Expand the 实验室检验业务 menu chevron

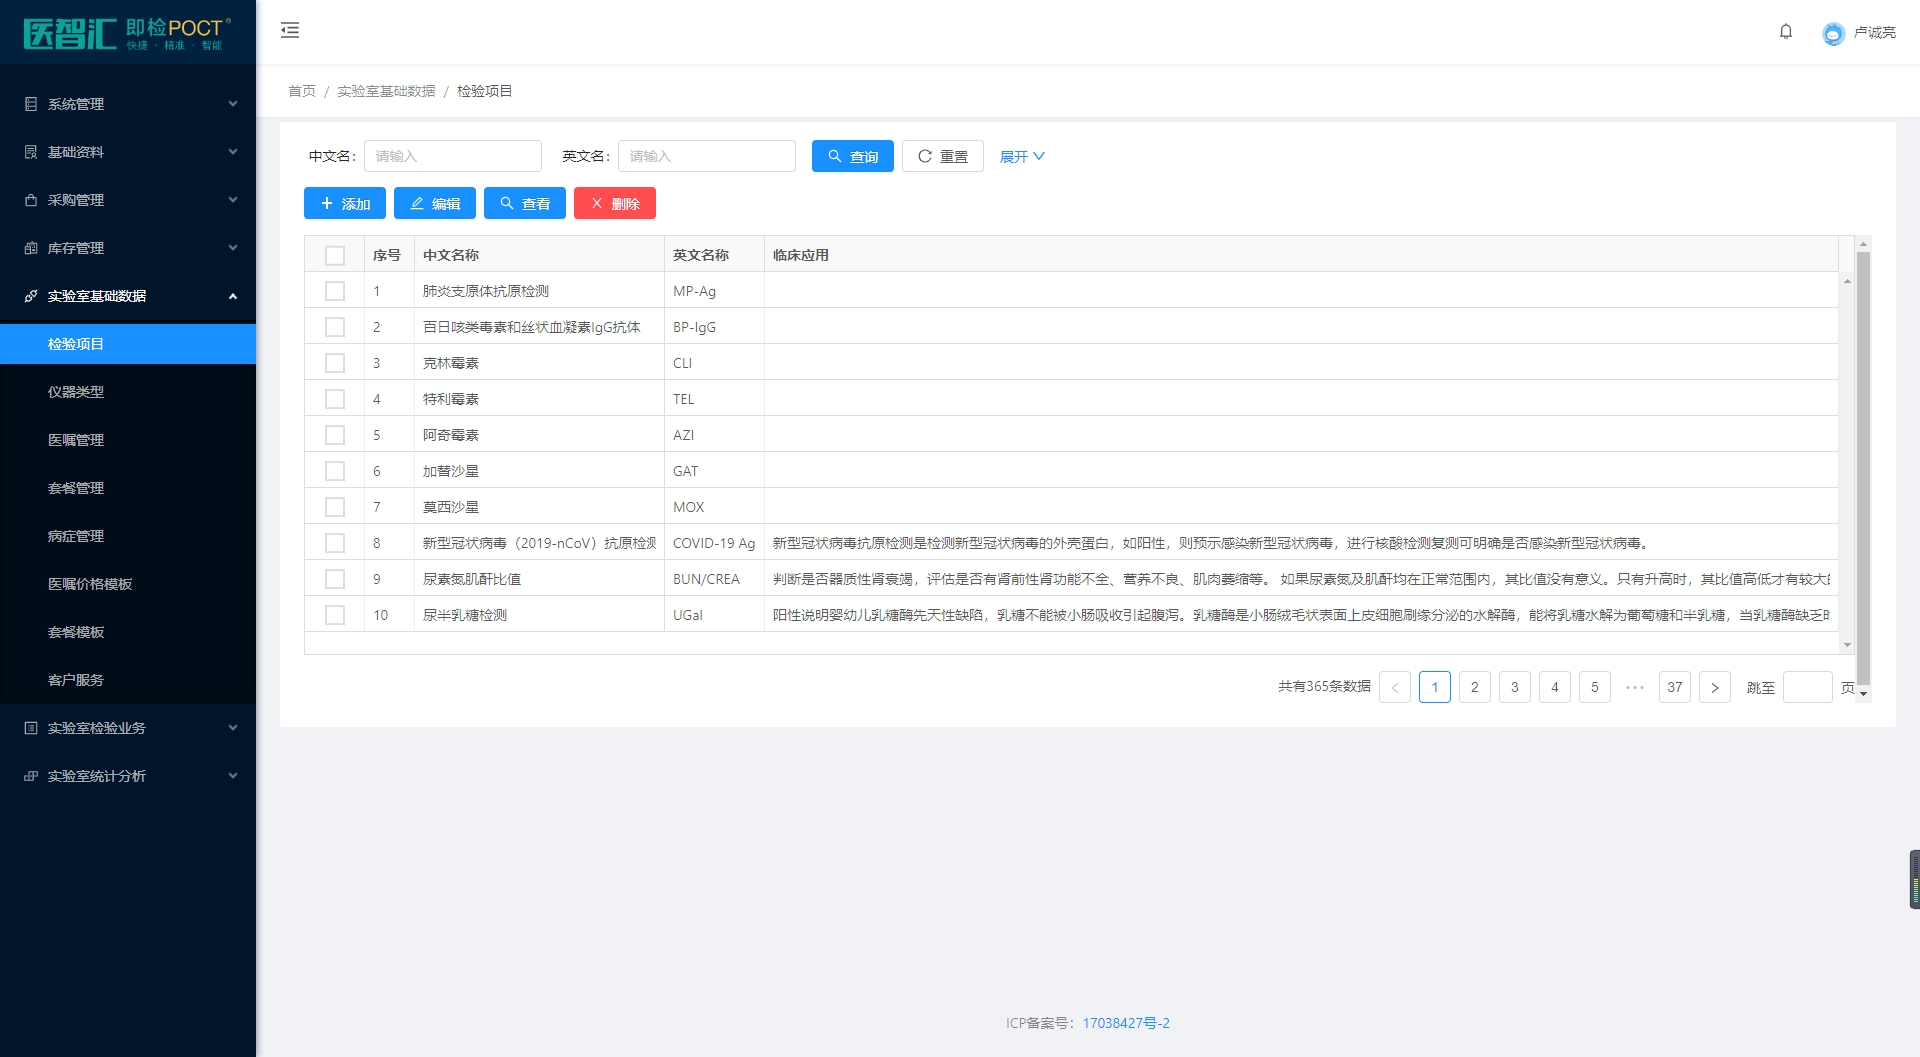[x=233, y=728]
